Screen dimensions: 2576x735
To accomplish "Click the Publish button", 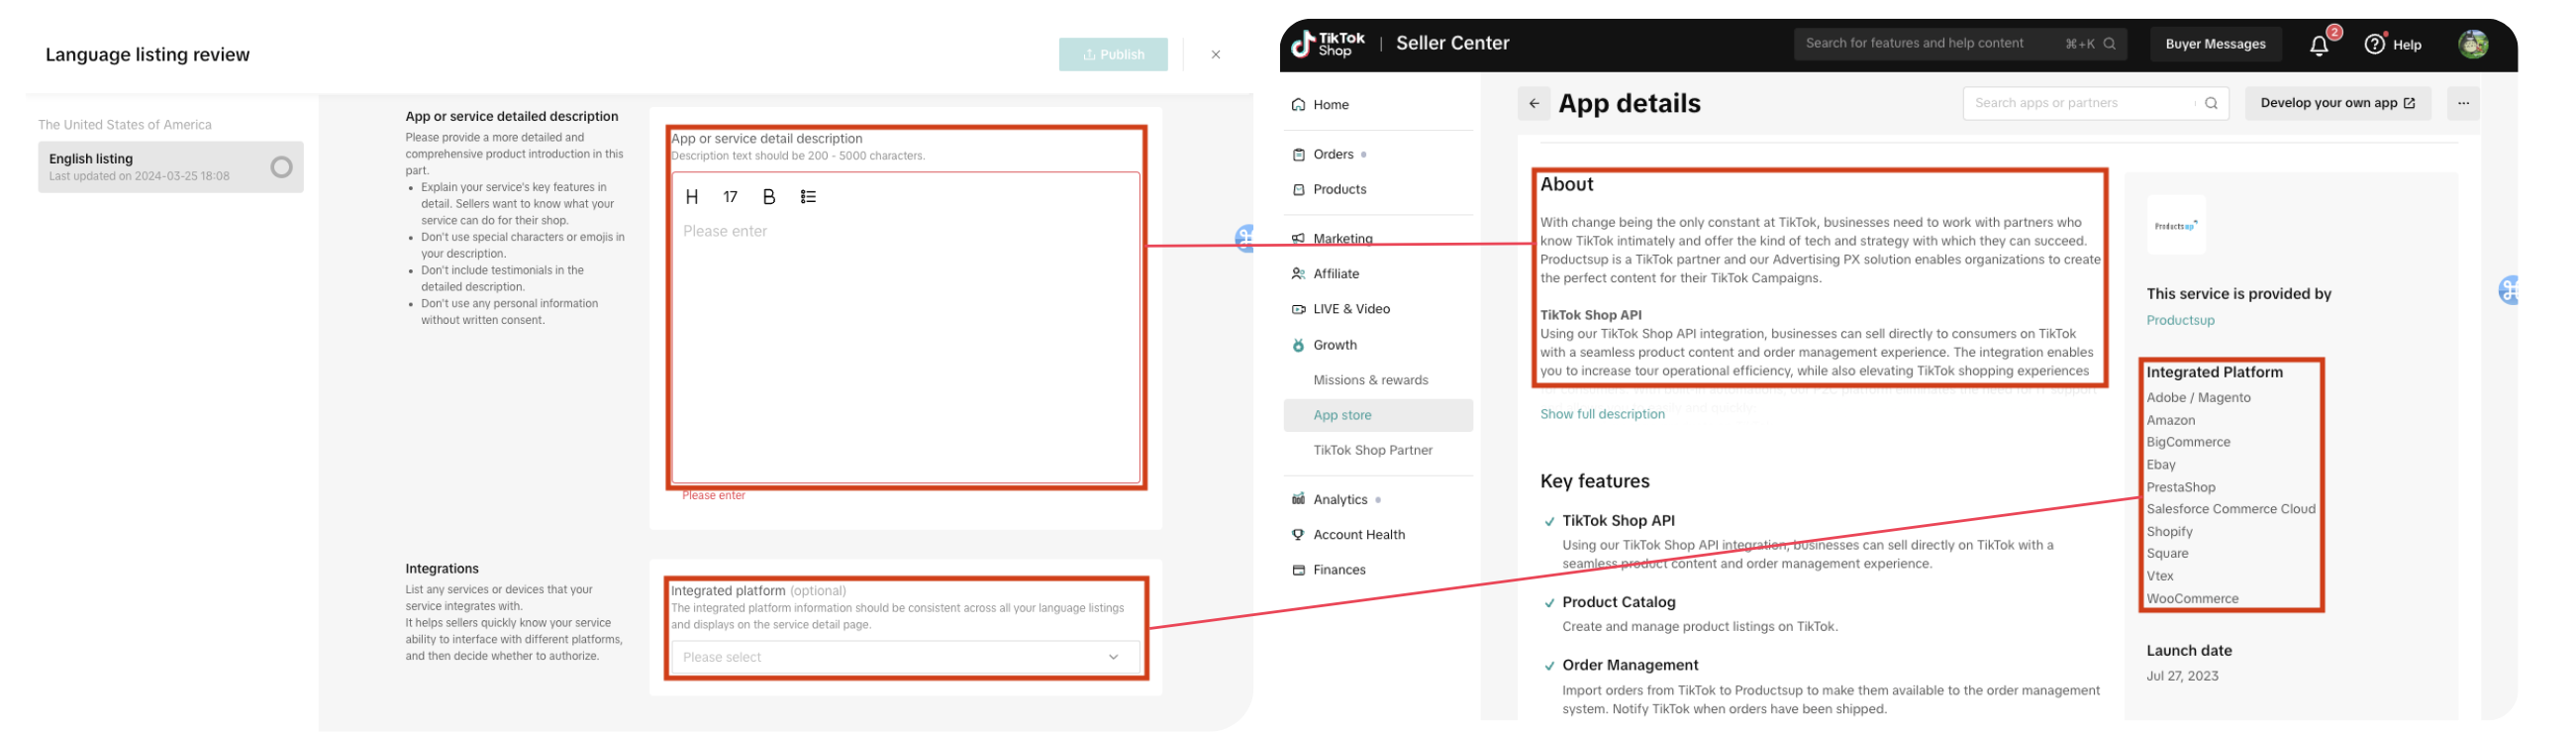I will coord(1113,55).
